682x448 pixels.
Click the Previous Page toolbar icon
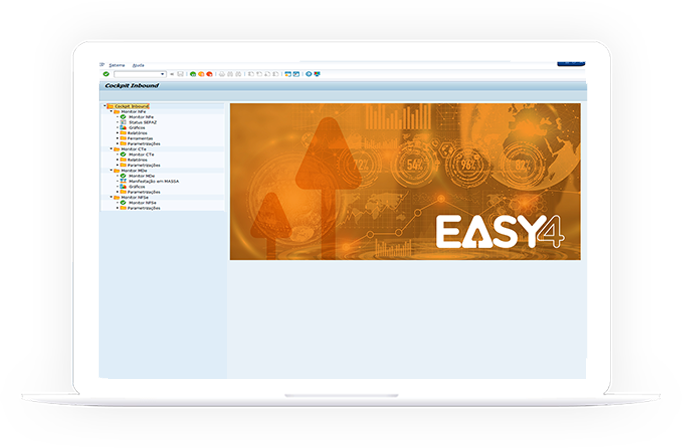click(x=259, y=74)
